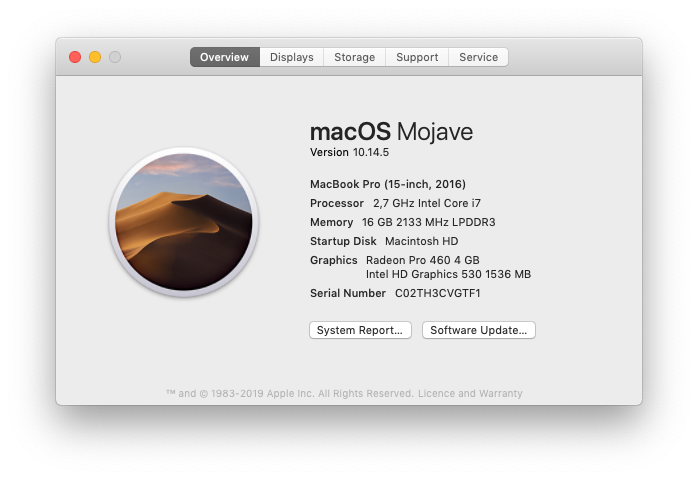Click Intel HD Graphics 530 1536 MB text

click(x=448, y=274)
